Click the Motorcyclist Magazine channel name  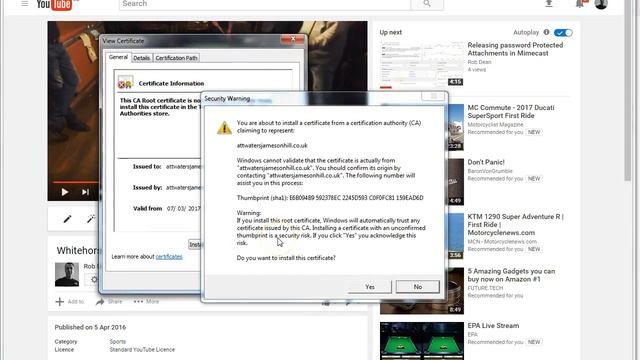[x=495, y=124]
